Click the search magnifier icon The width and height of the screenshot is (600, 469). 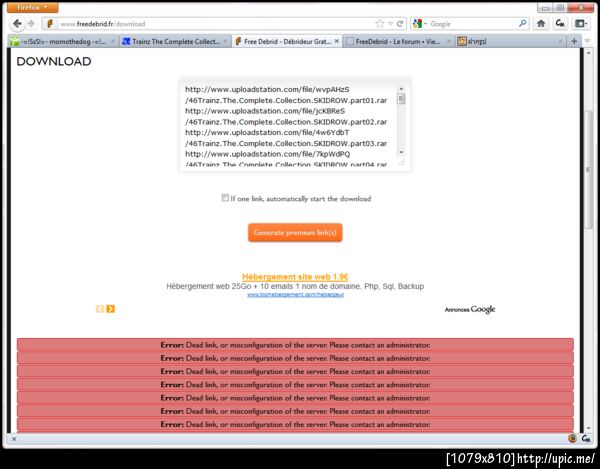pyautogui.click(x=522, y=24)
